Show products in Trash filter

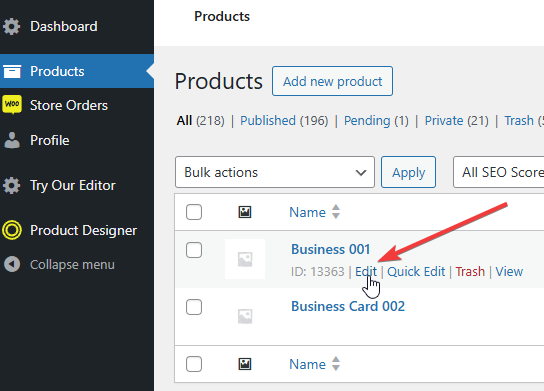tap(524, 121)
